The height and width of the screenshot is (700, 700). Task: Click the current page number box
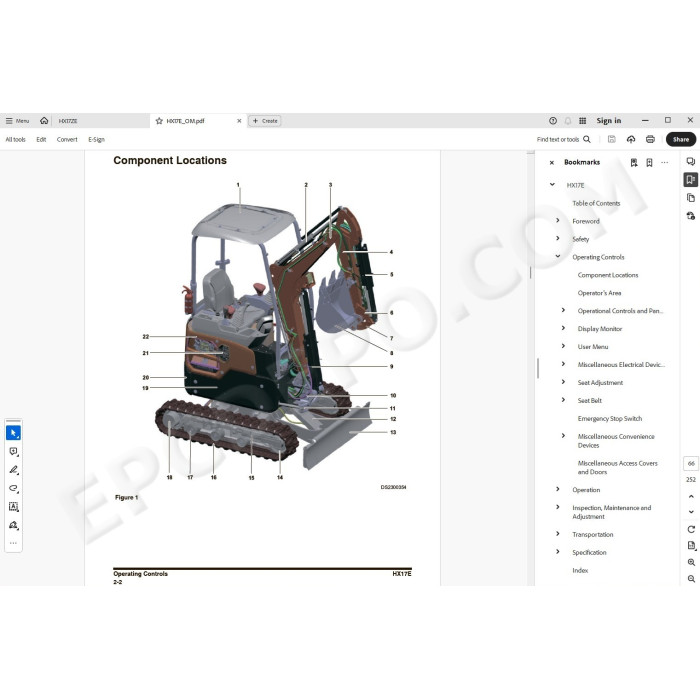click(691, 463)
